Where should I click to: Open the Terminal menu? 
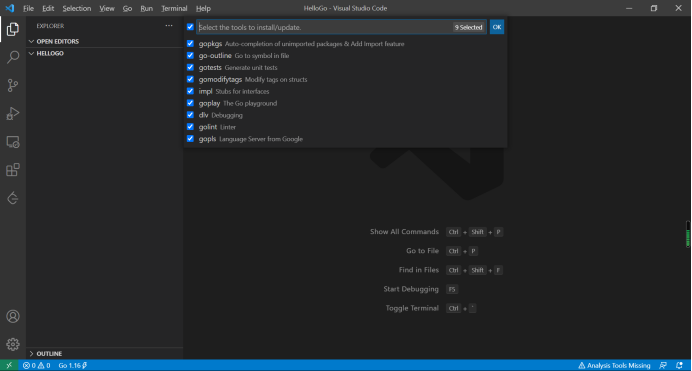click(174, 8)
